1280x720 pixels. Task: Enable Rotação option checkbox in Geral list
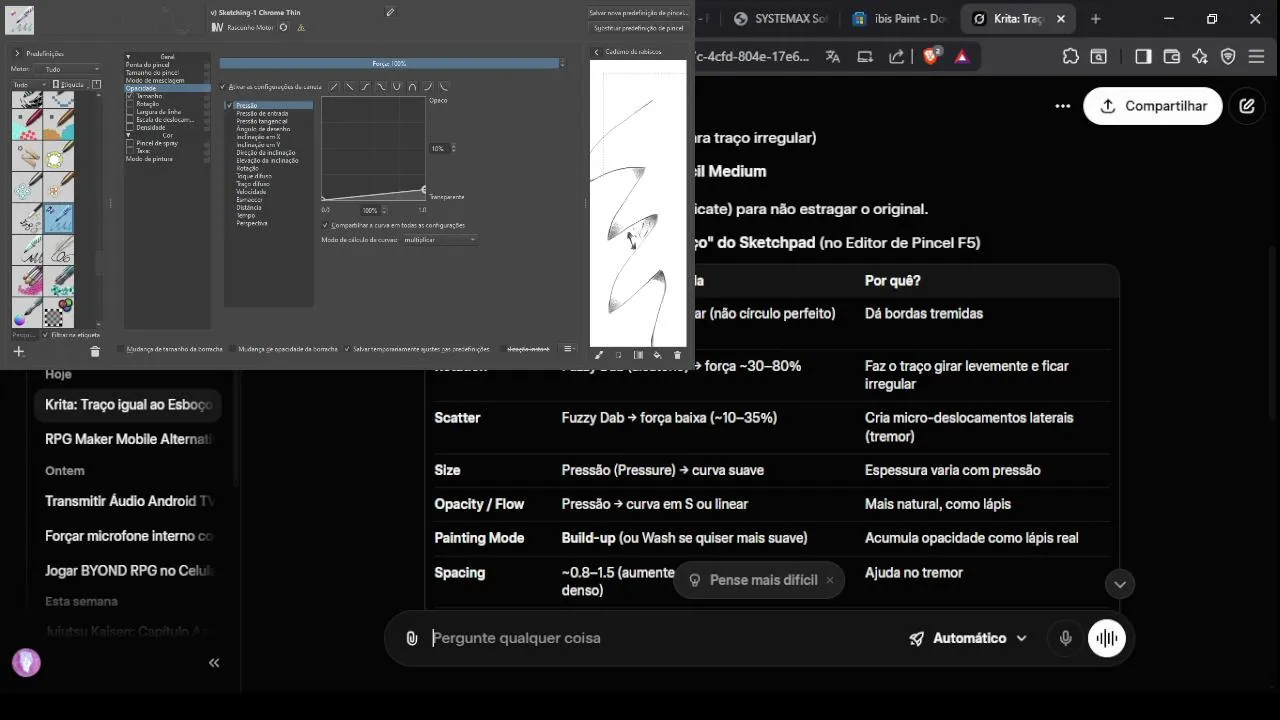point(130,104)
